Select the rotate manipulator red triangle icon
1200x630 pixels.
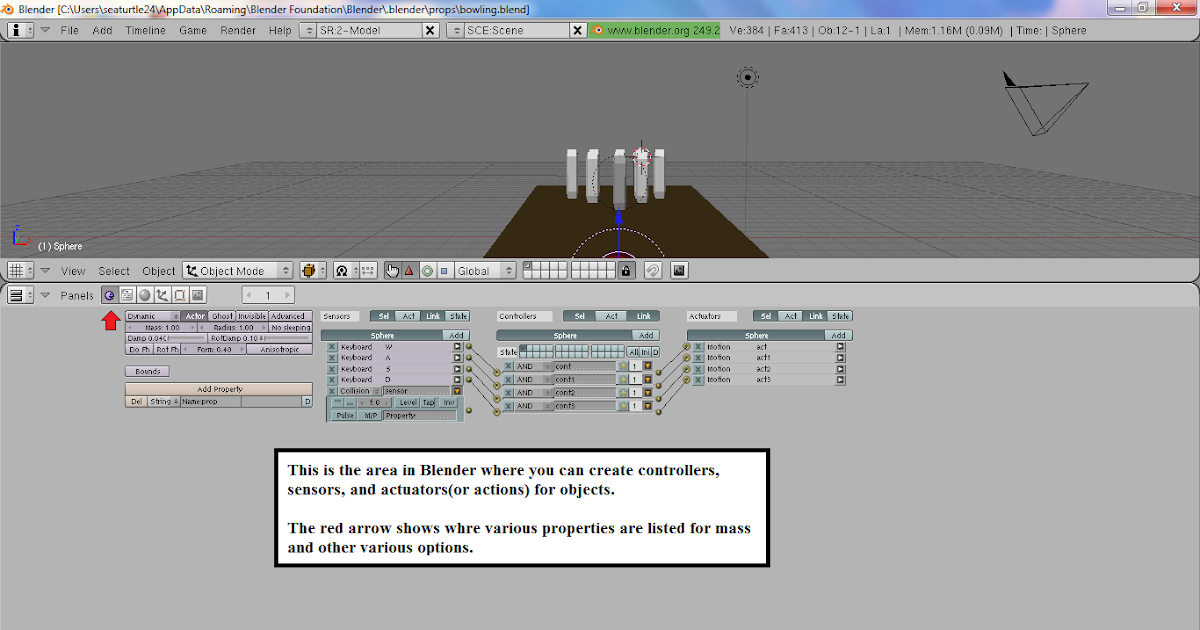pos(409,270)
